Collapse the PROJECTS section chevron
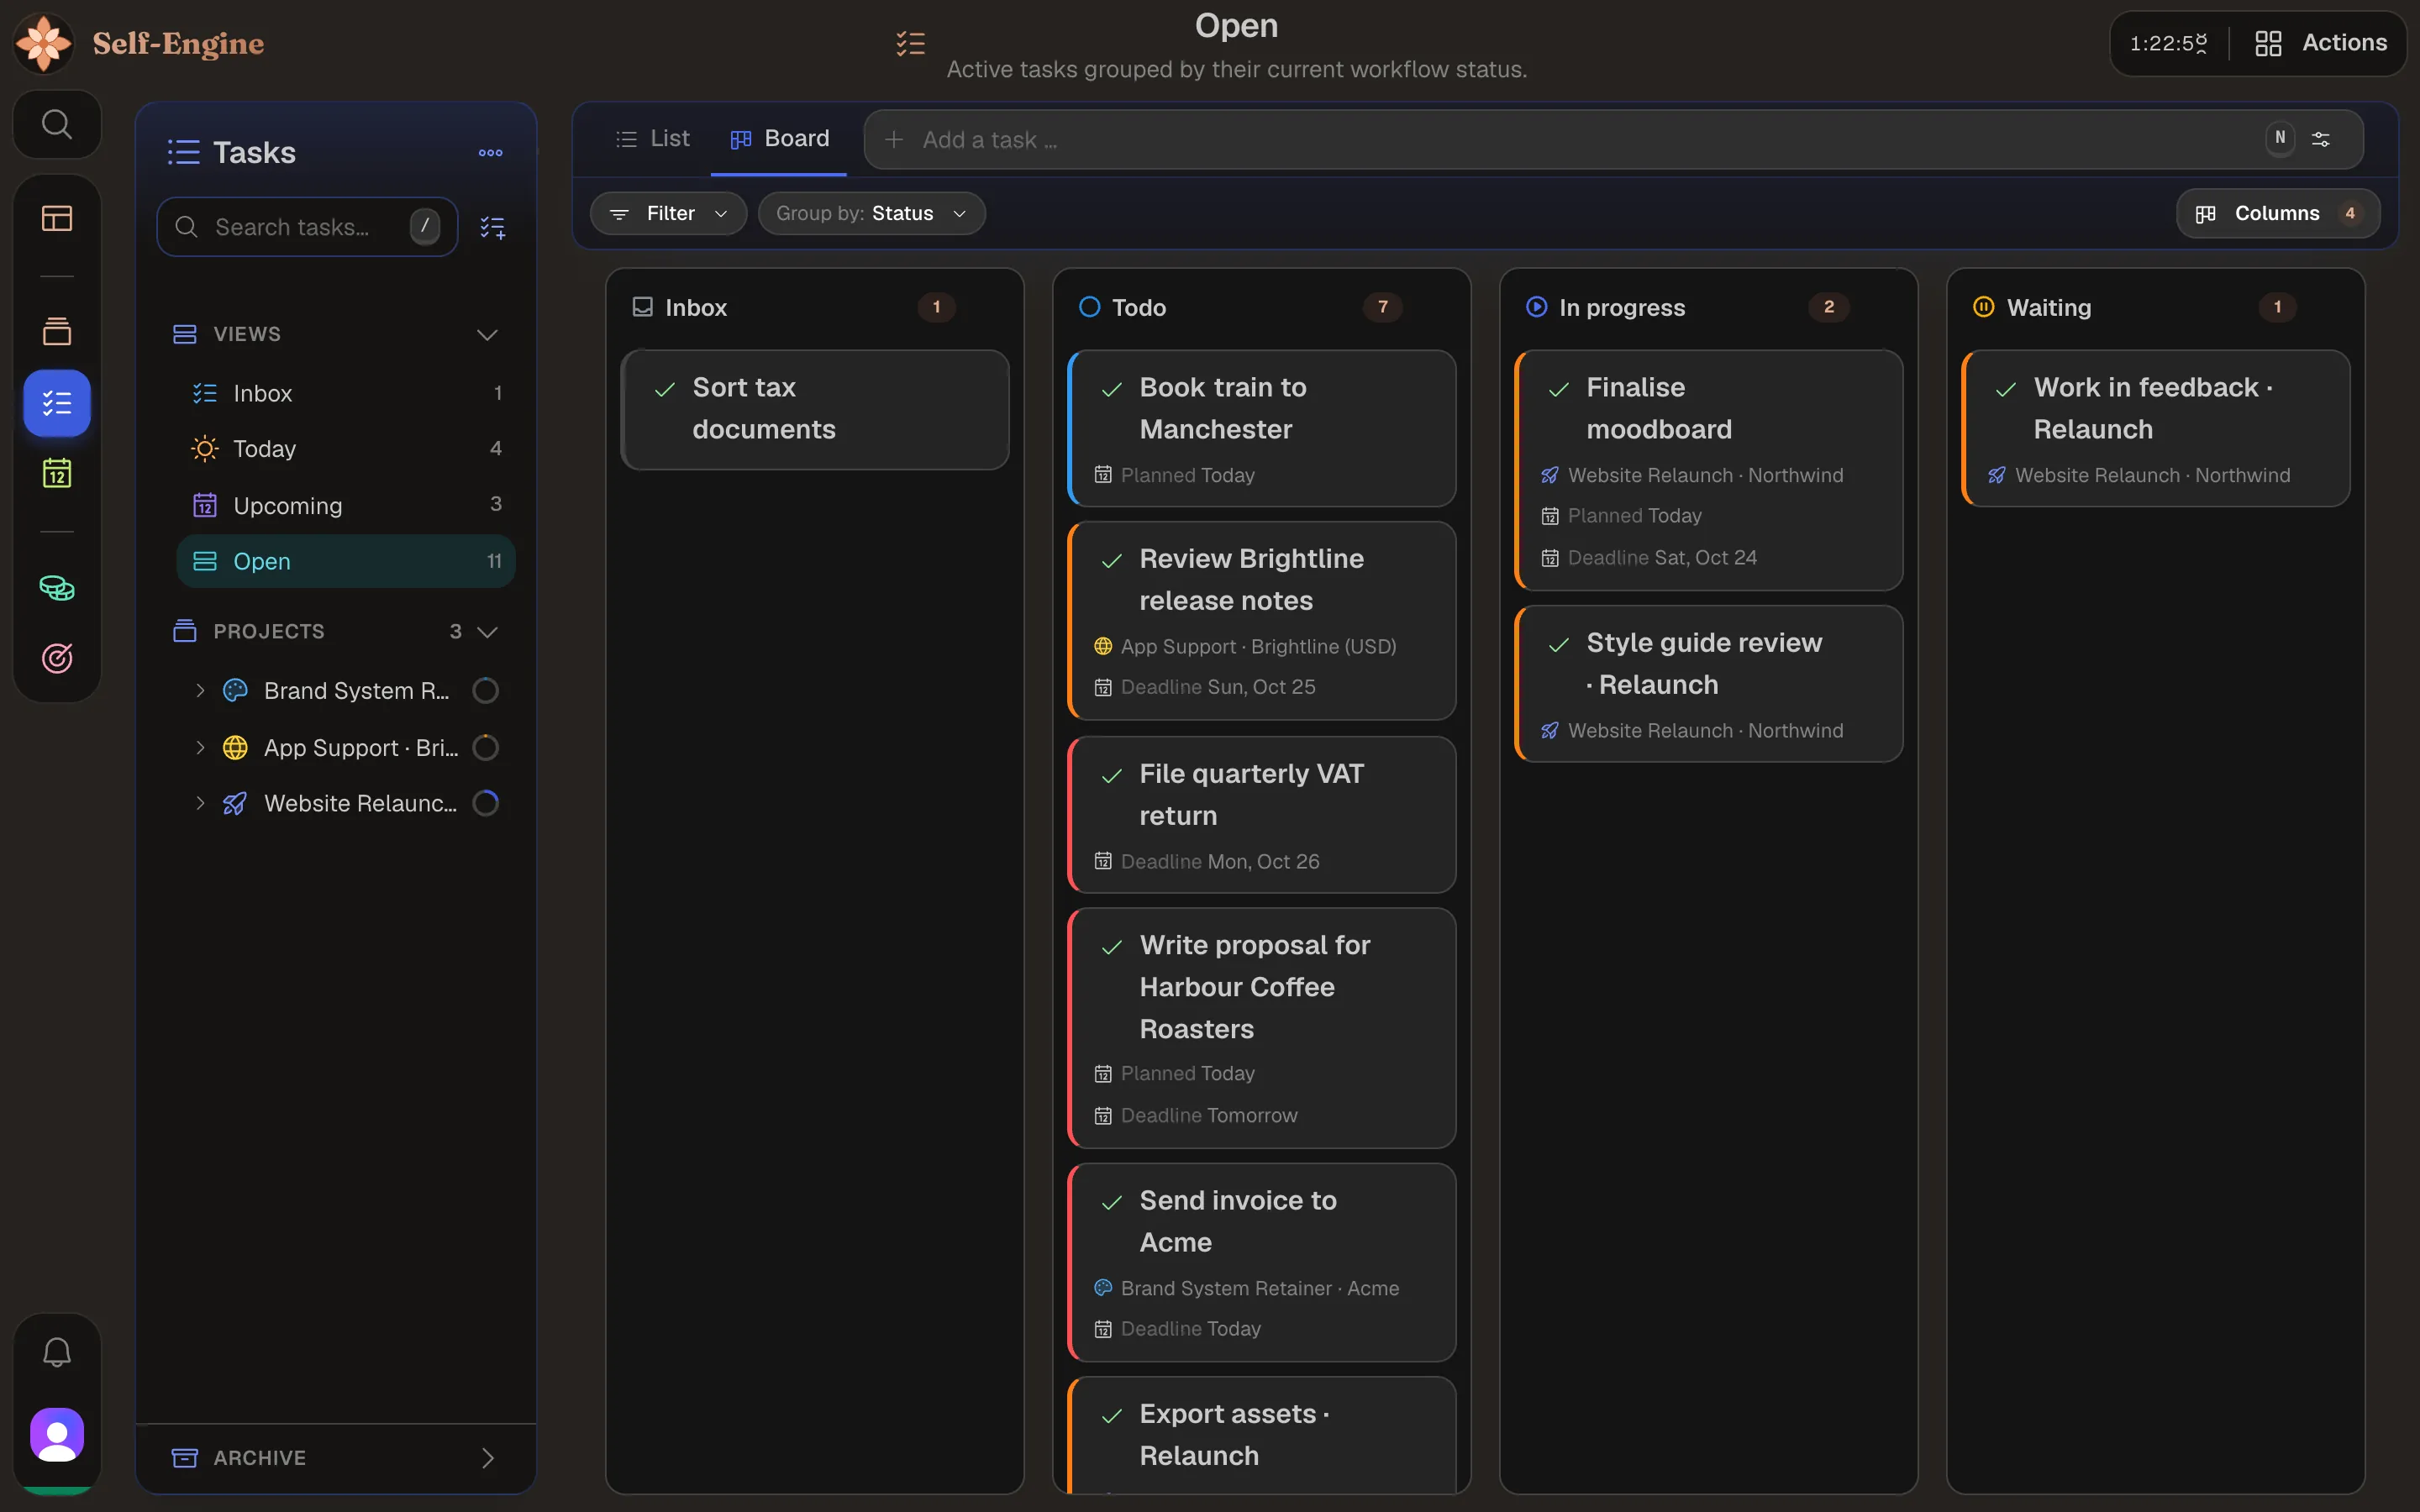 coord(487,631)
